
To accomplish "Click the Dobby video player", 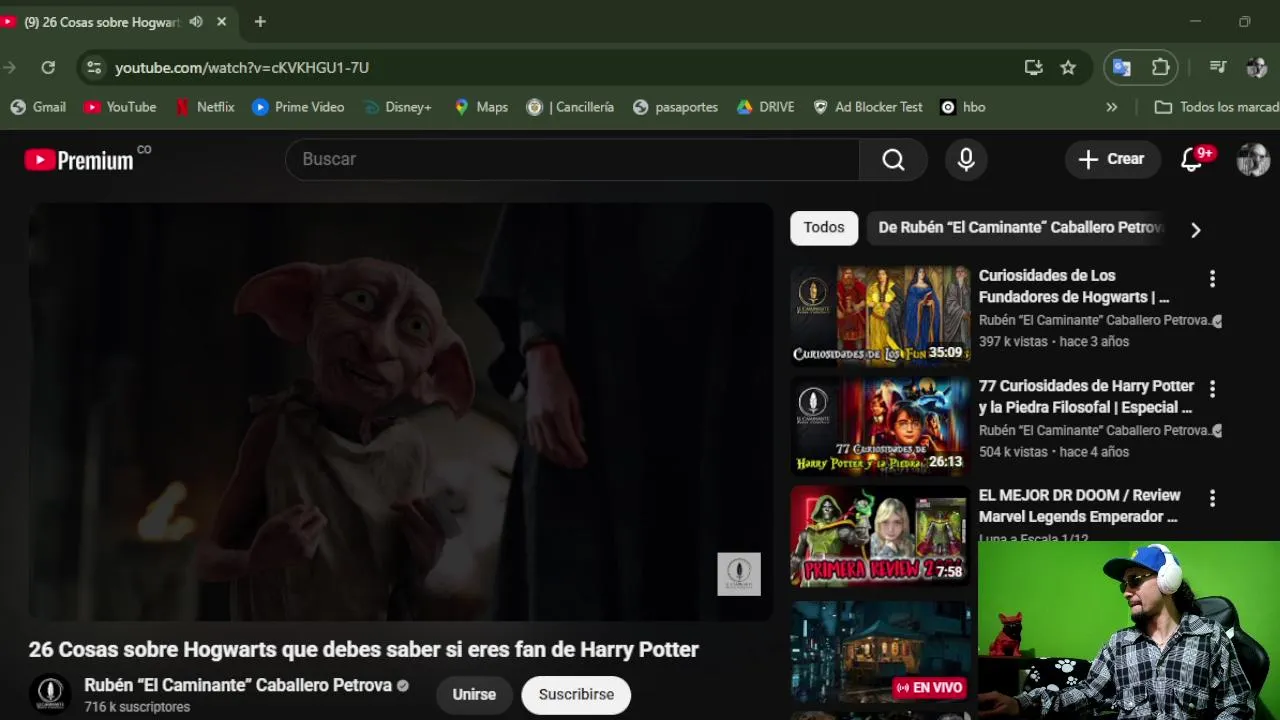I will coord(400,412).
